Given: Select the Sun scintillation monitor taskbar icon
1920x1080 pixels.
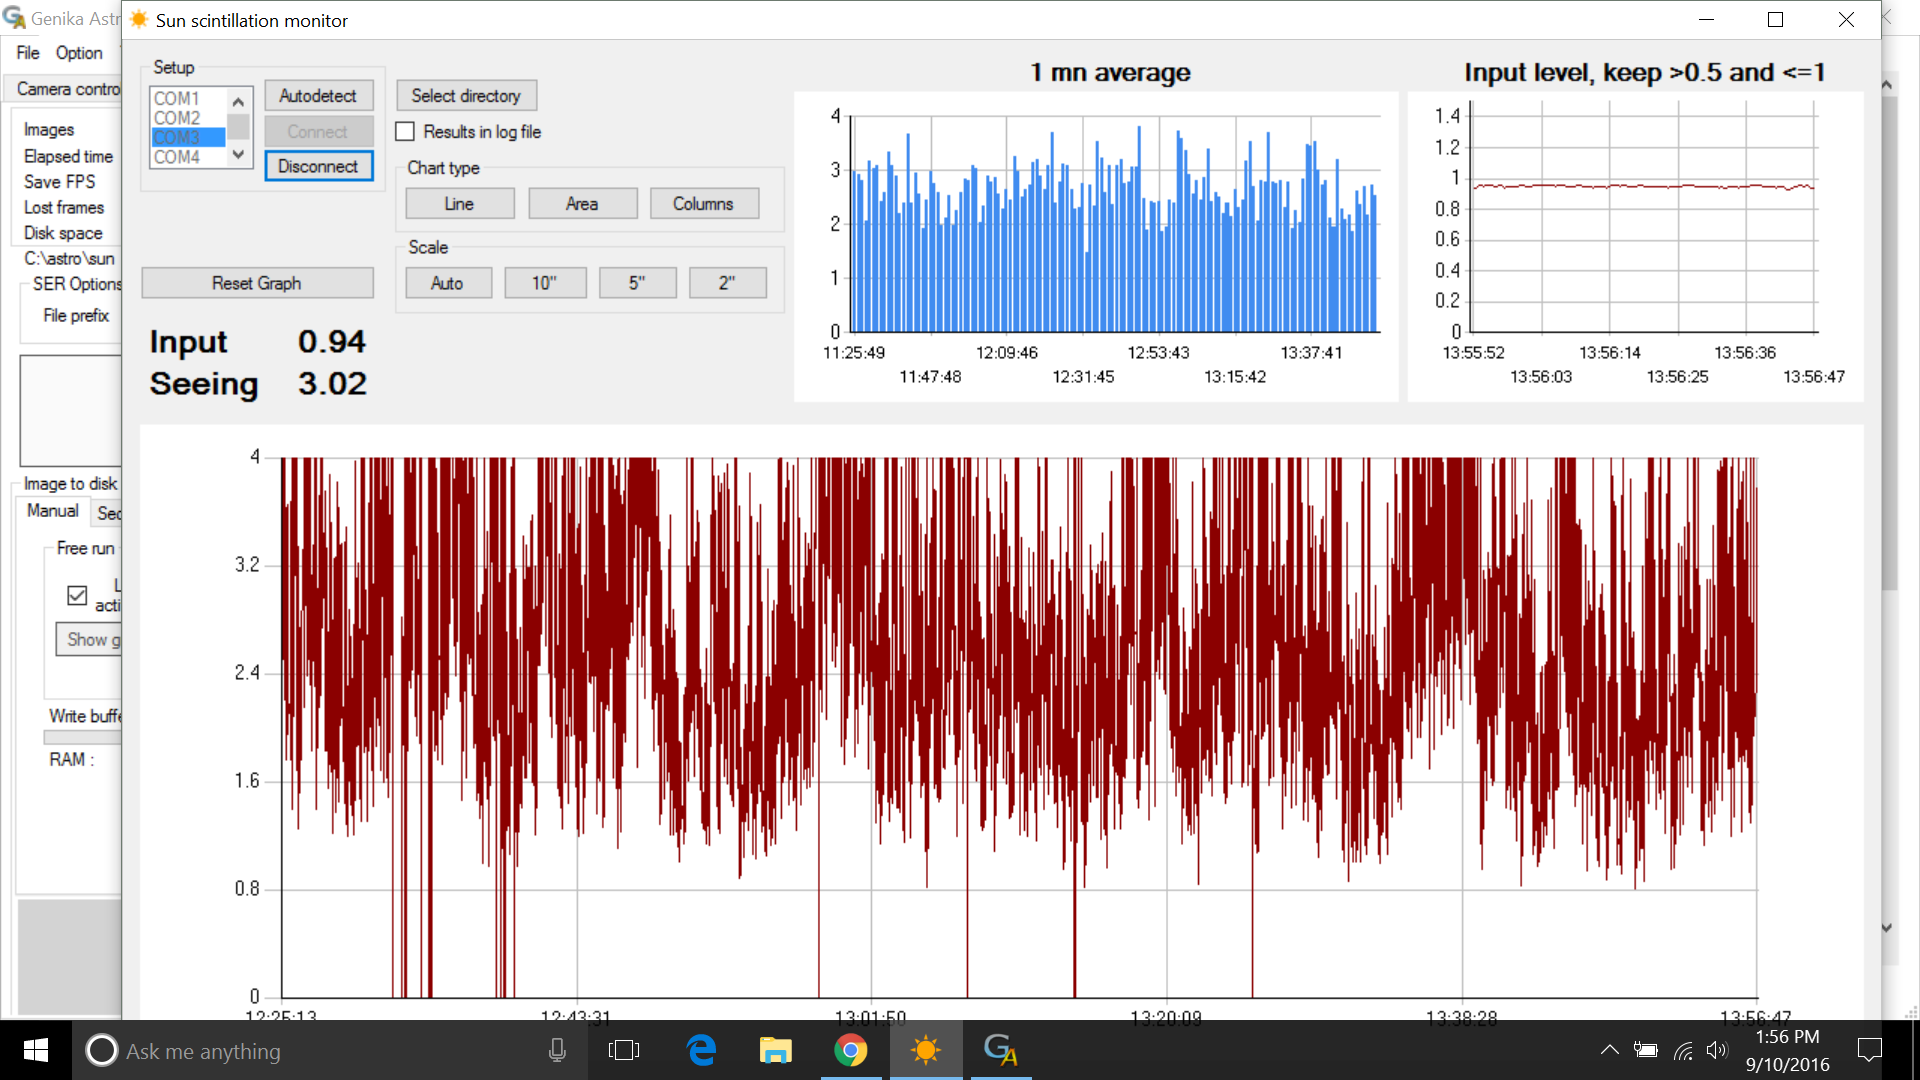Looking at the screenshot, I should (x=926, y=1050).
